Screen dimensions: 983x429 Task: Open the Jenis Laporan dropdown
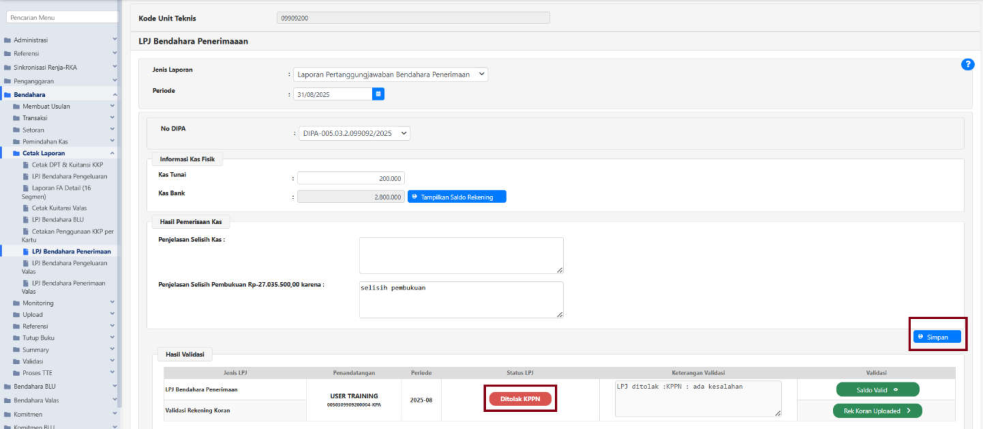[391, 74]
